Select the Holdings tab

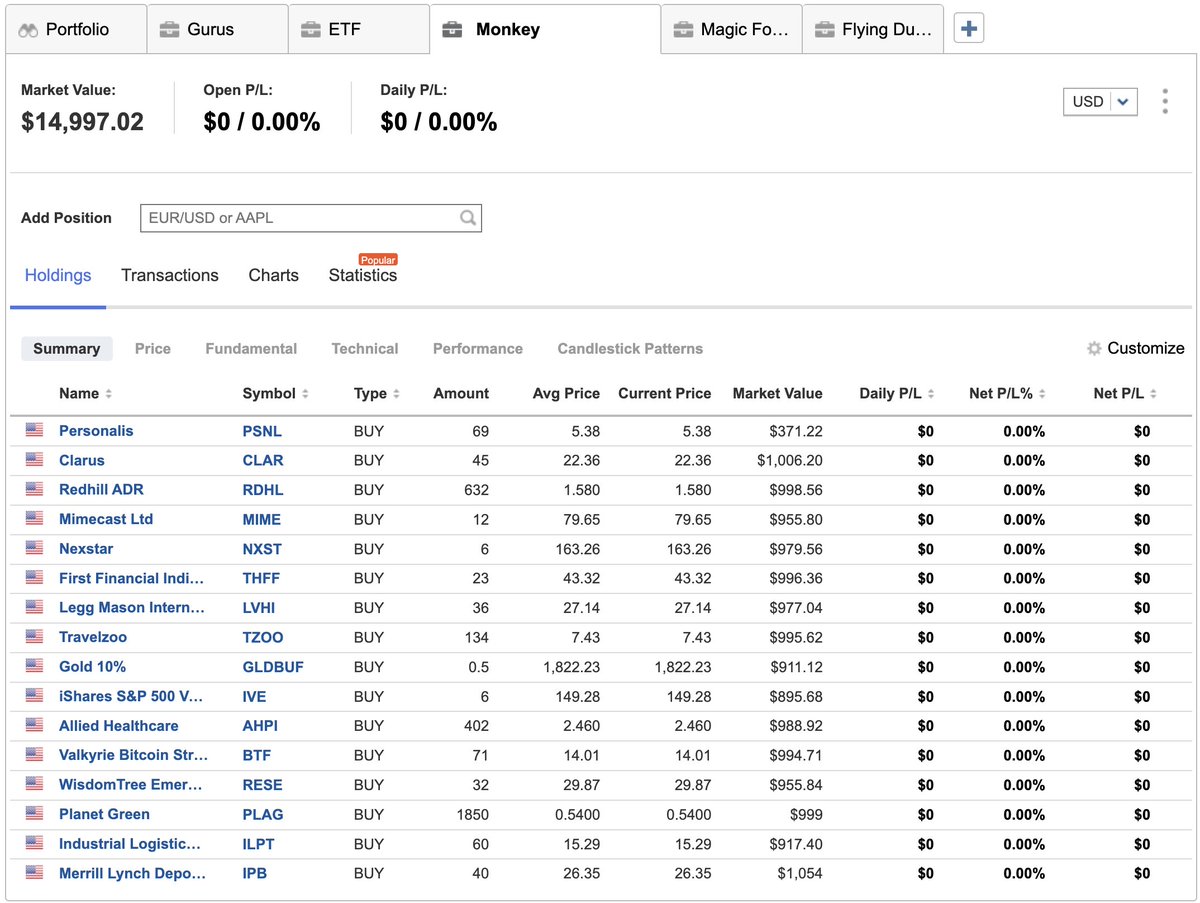[x=58, y=275]
